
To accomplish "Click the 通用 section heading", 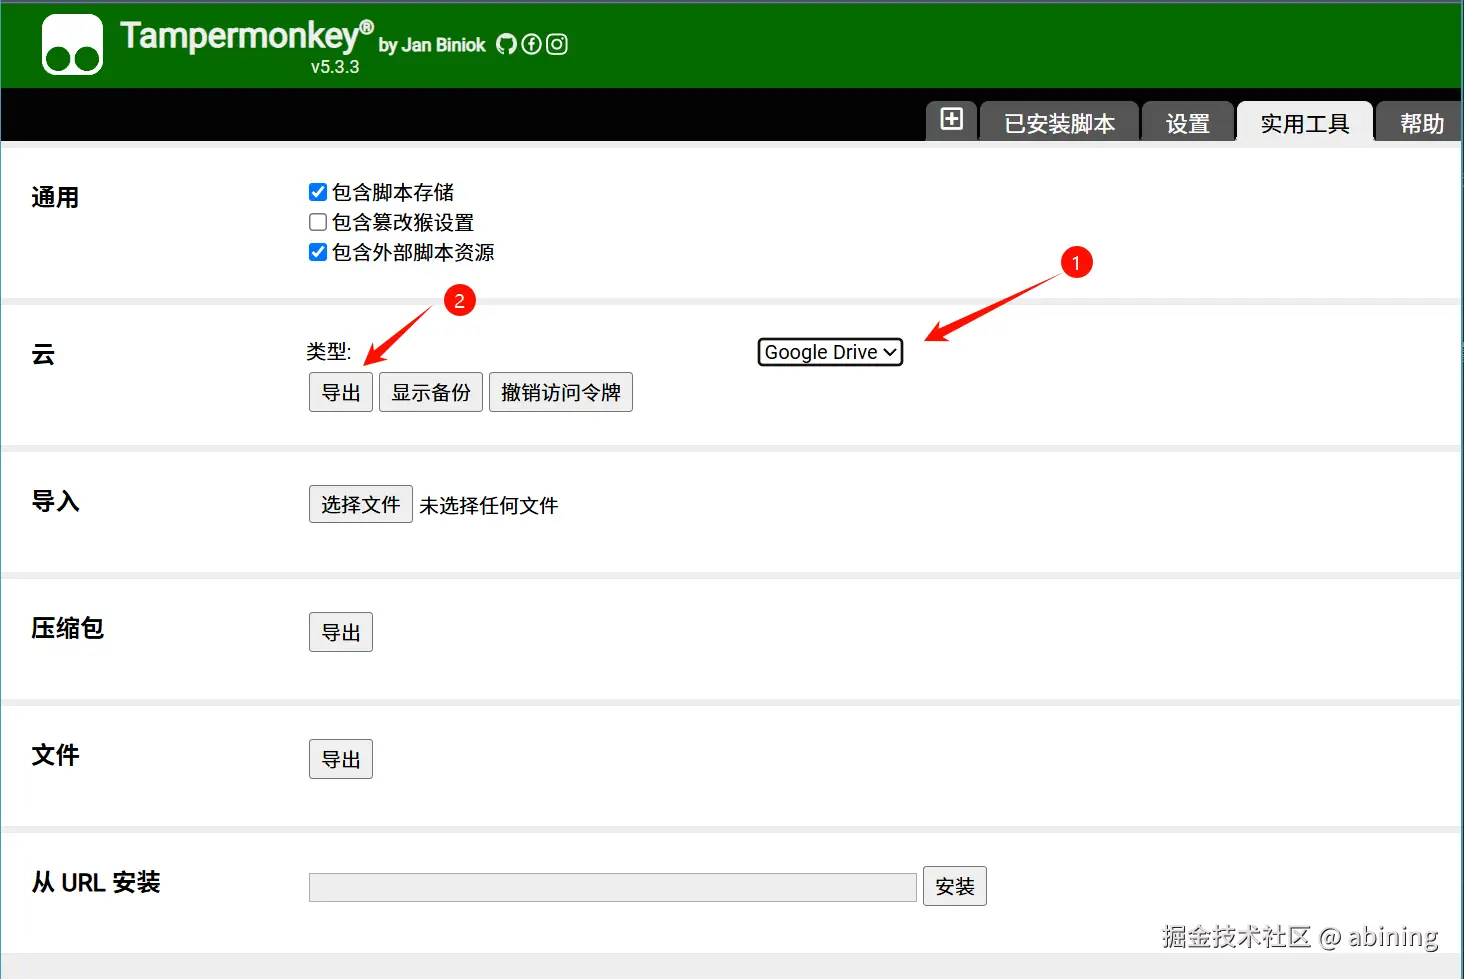I will click(x=55, y=197).
